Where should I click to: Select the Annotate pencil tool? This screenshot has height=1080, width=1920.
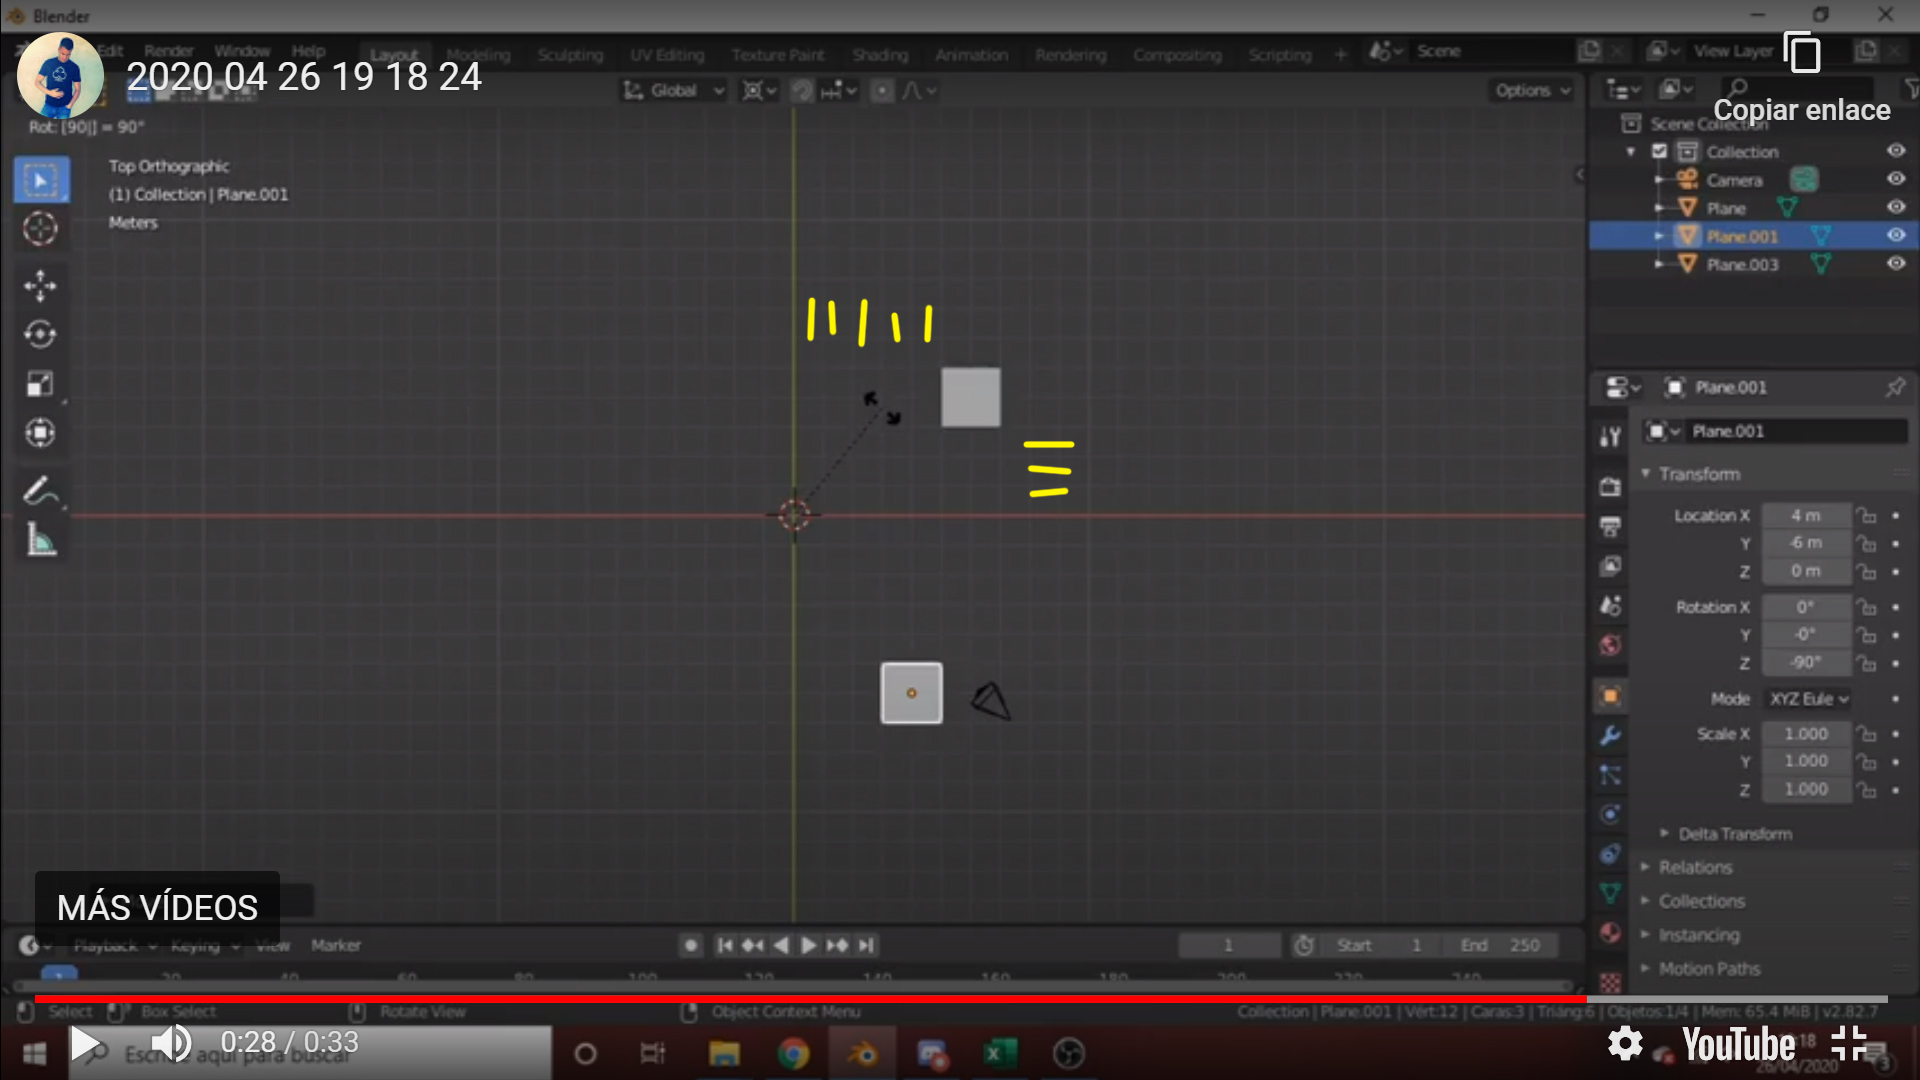40,491
